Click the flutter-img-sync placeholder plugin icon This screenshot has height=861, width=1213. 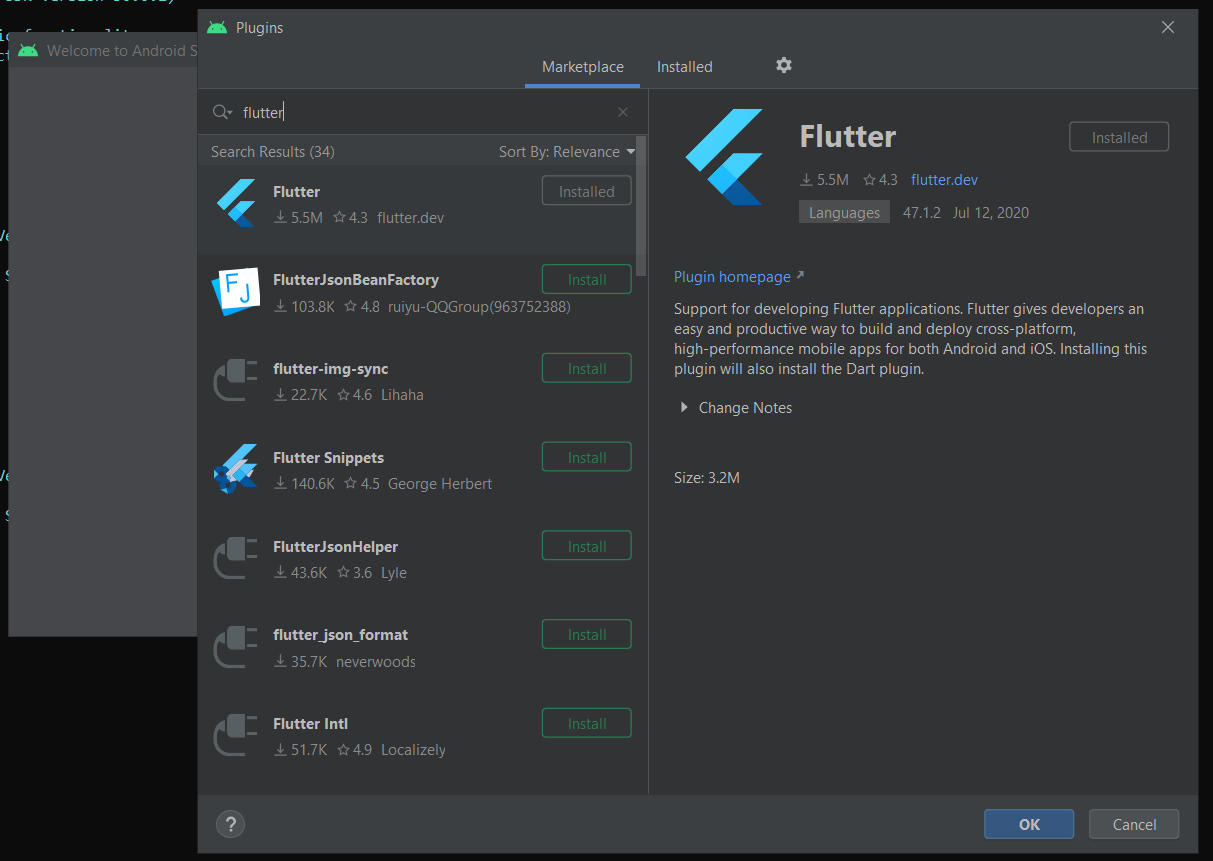[x=235, y=379]
